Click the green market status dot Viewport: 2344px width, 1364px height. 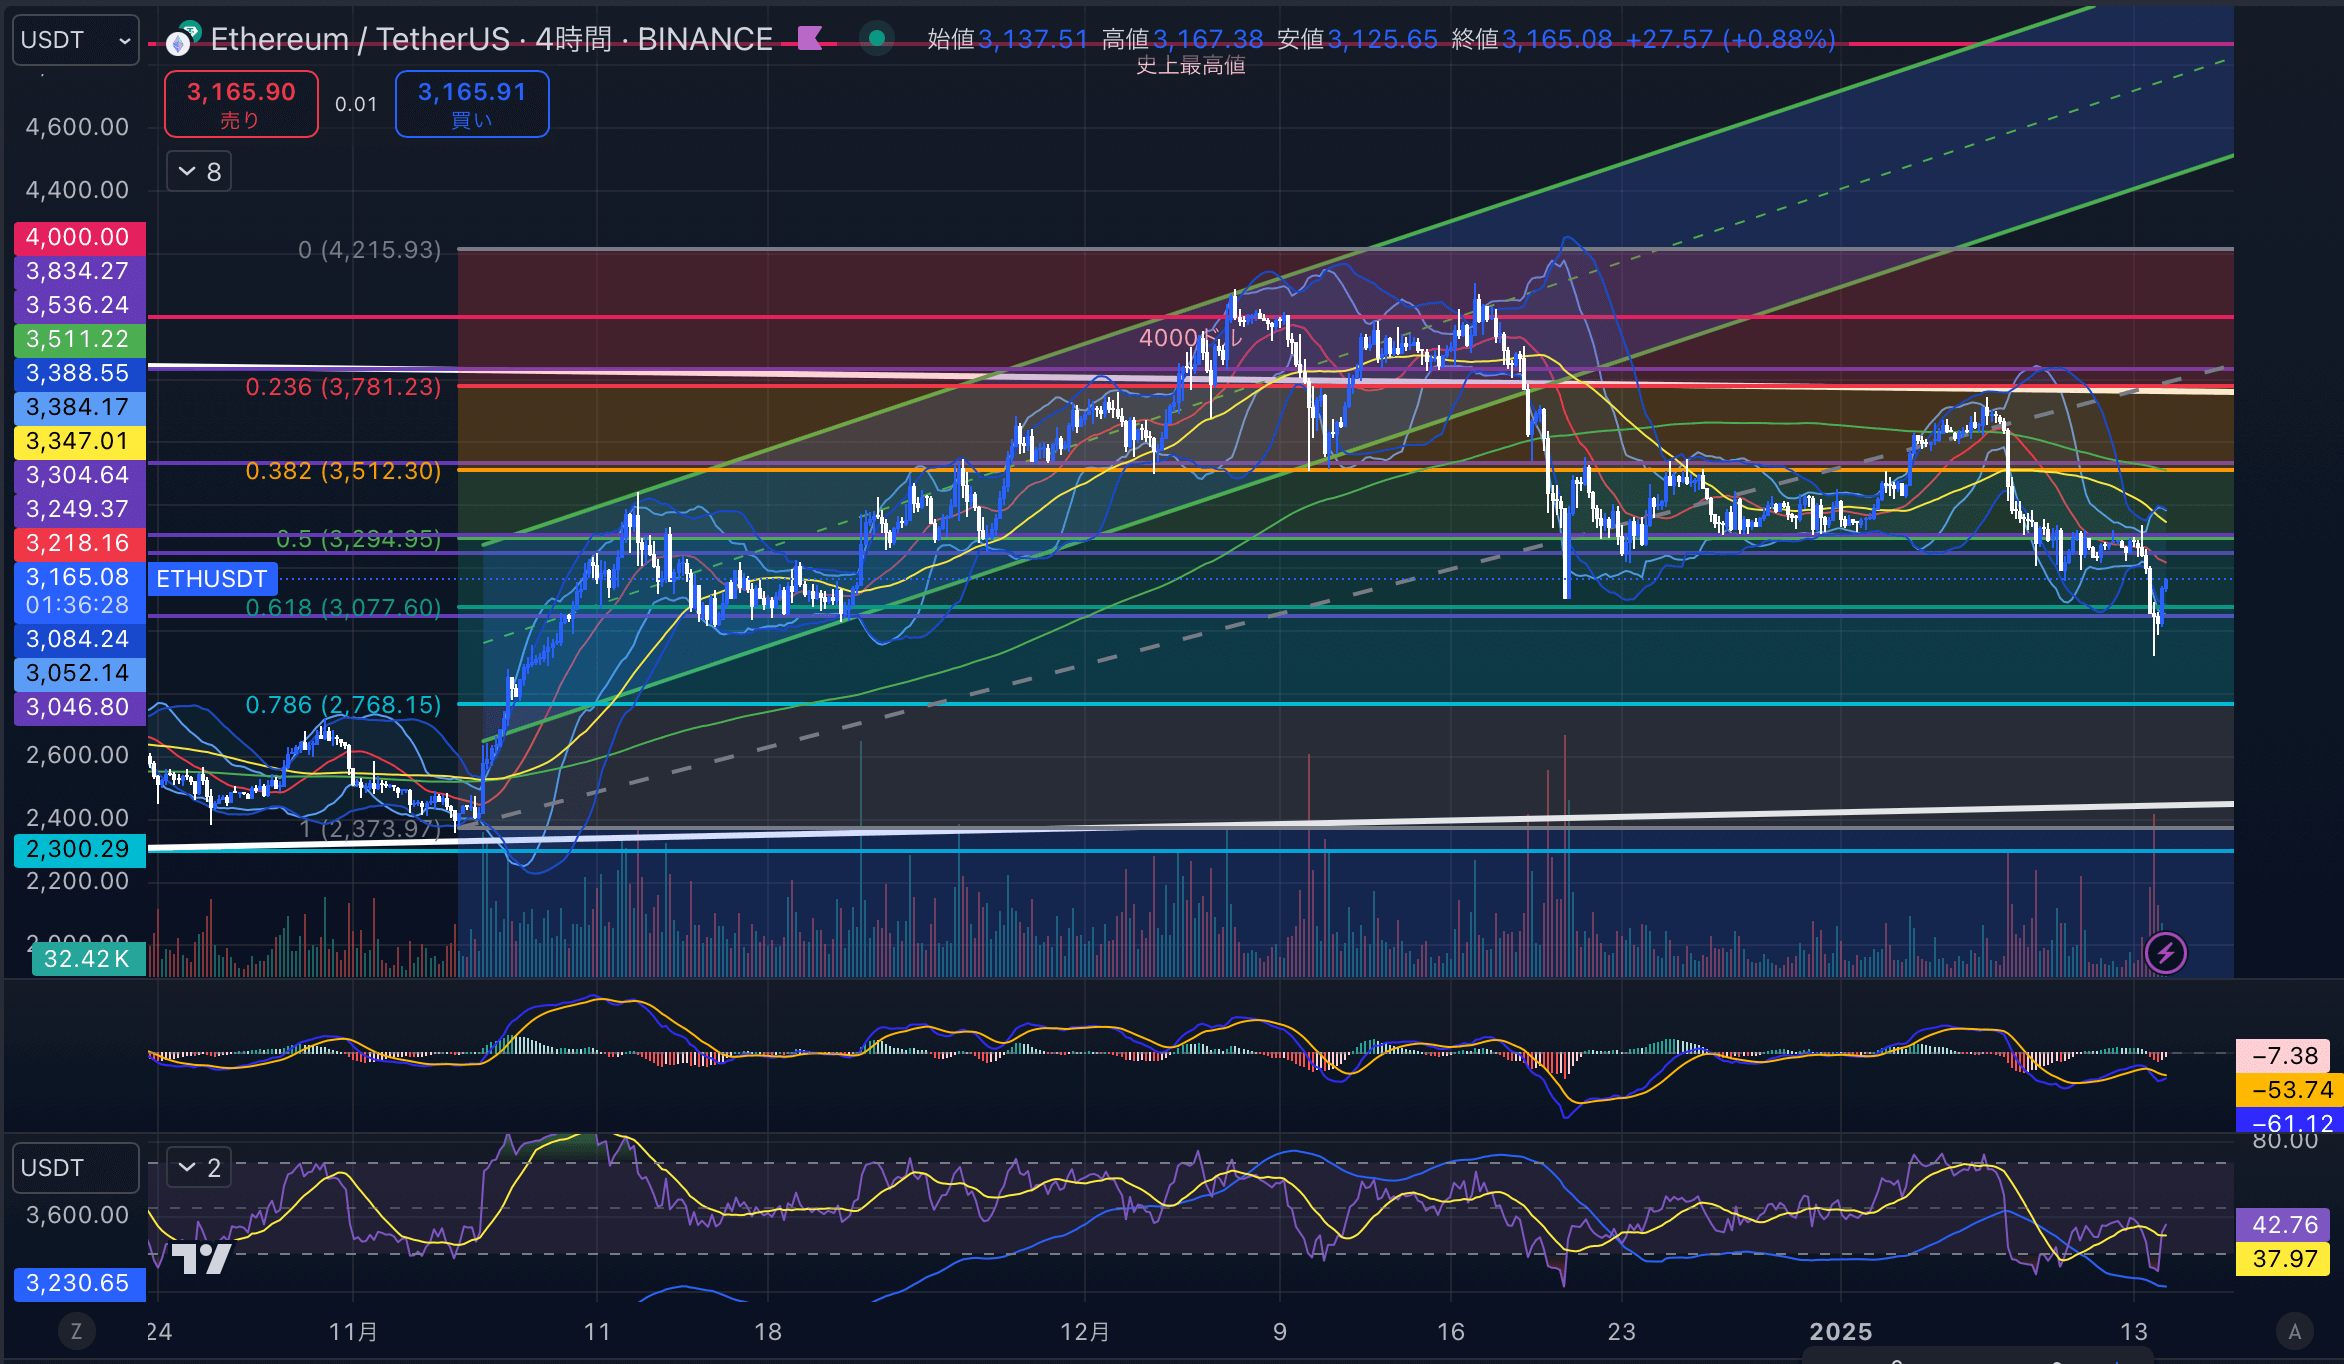pos(877,39)
